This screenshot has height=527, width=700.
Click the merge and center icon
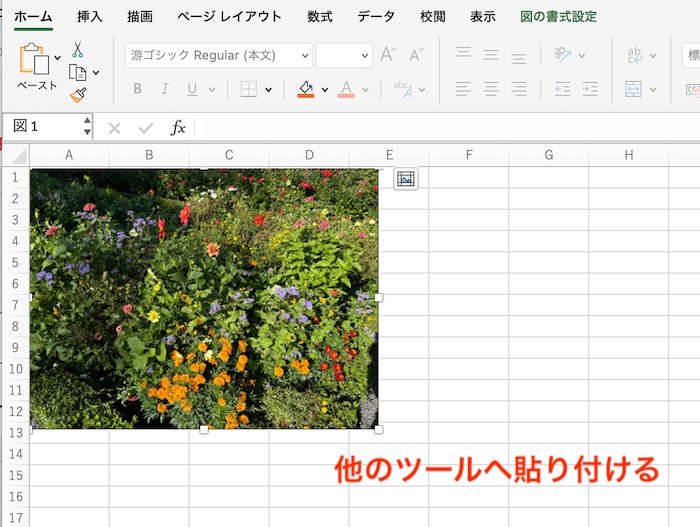coord(633,89)
